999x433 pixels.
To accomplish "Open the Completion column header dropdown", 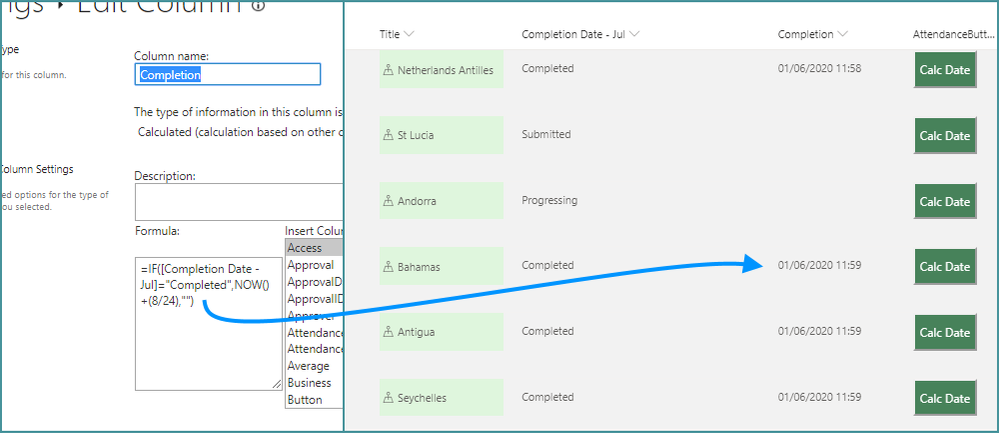I will 843,35.
